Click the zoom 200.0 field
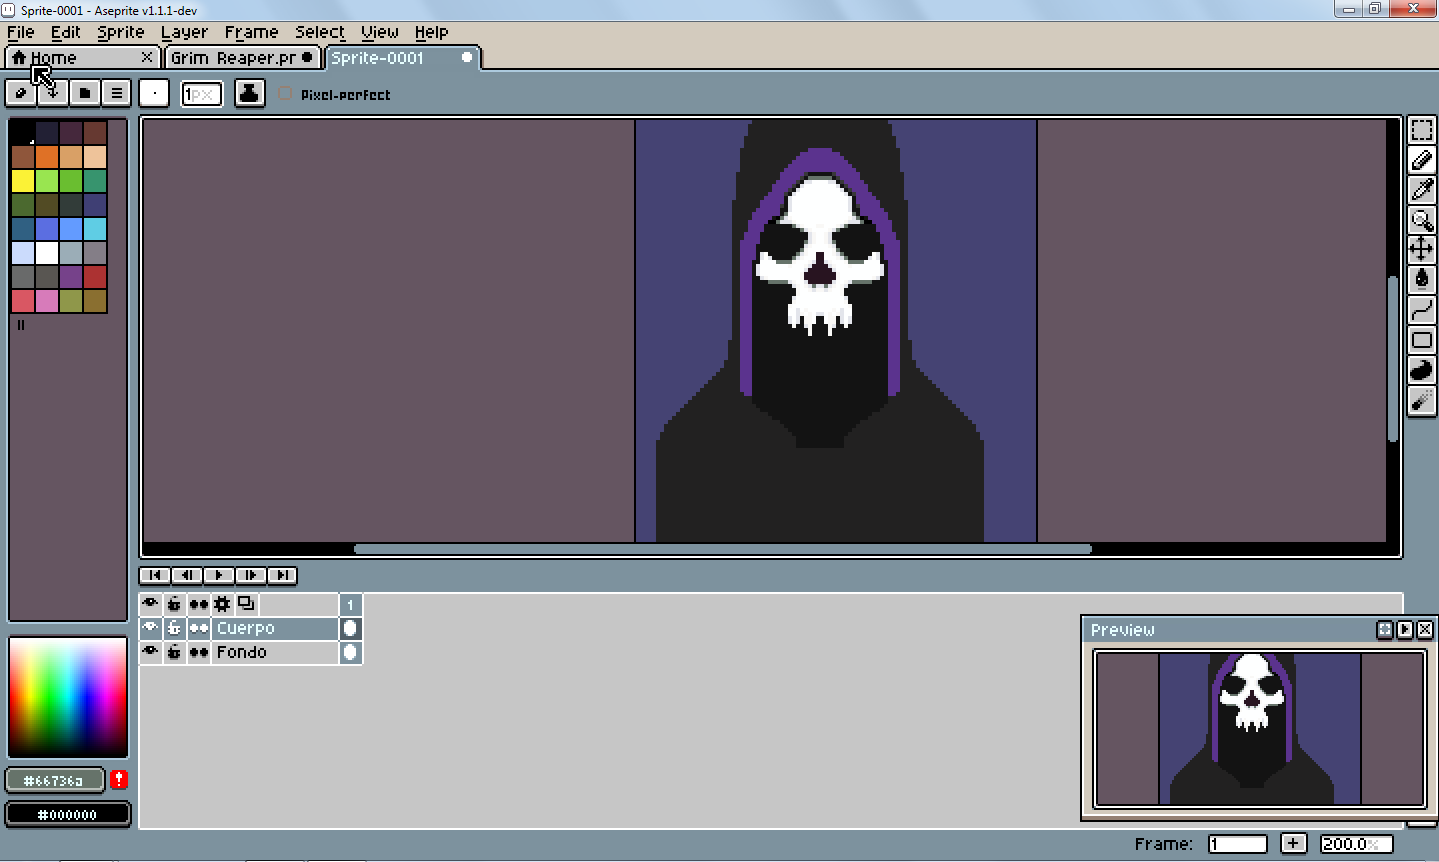Viewport: 1439px width, 862px height. (1356, 844)
